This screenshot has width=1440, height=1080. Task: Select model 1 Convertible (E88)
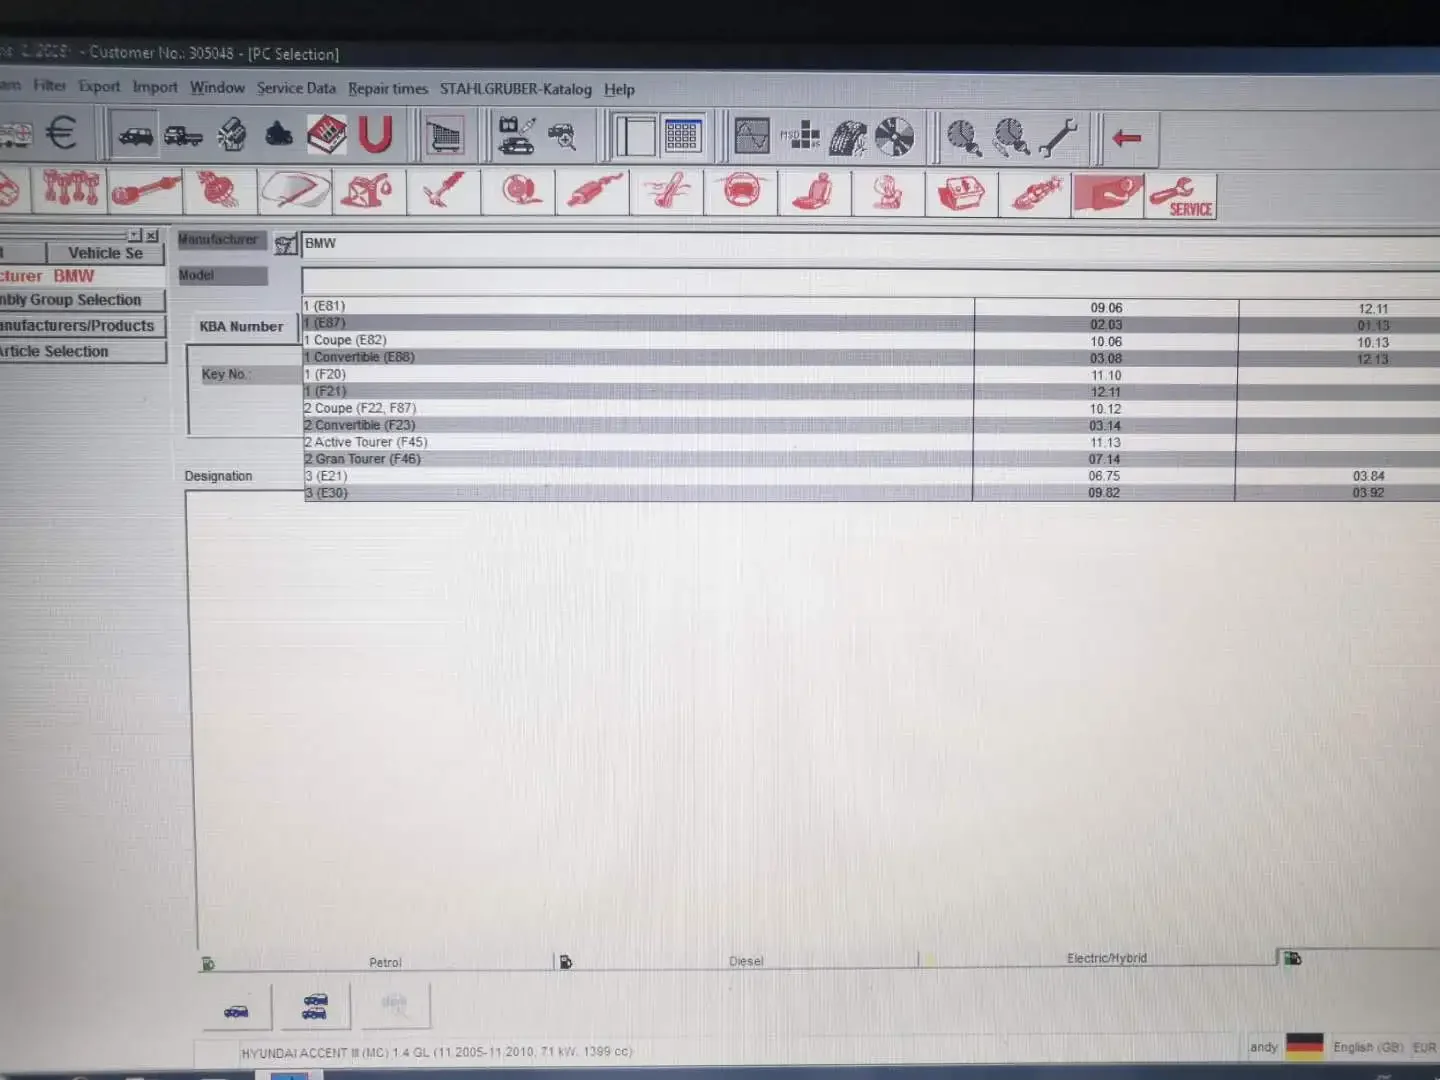pyautogui.click(x=870, y=358)
